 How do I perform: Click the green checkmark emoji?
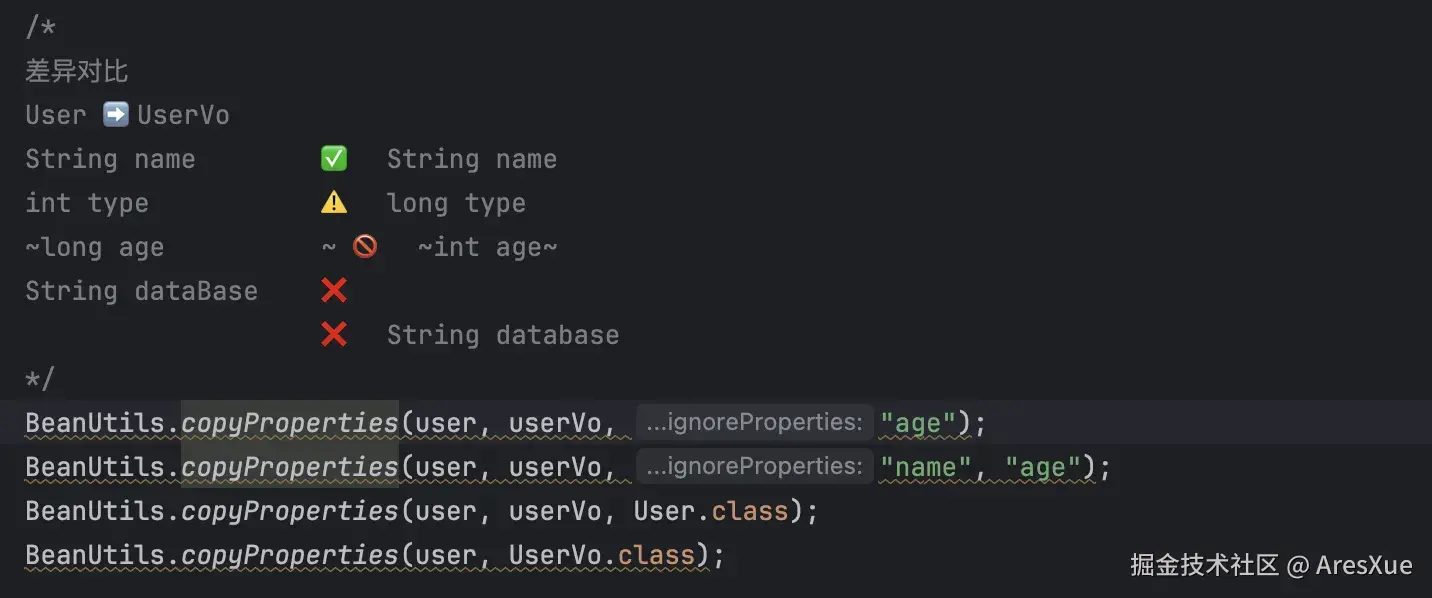click(x=334, y=159)
